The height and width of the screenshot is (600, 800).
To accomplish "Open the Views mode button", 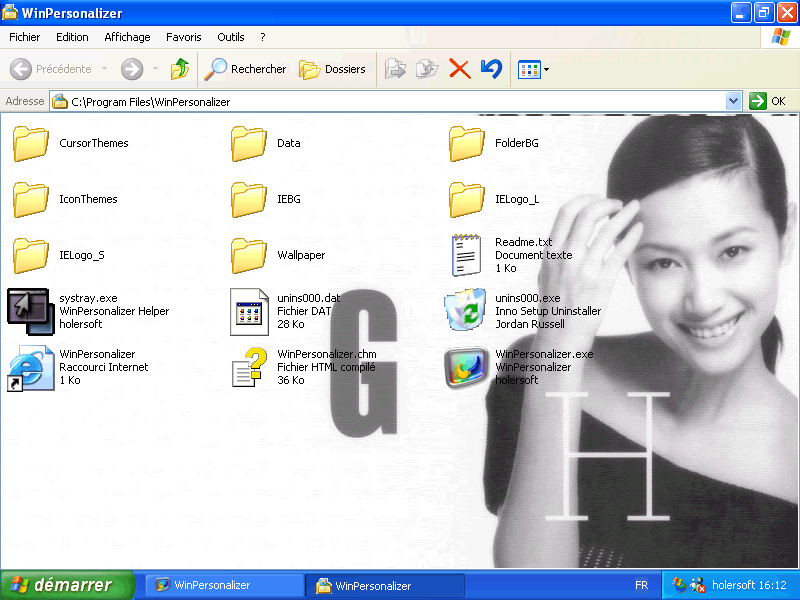I will point(529,69).
